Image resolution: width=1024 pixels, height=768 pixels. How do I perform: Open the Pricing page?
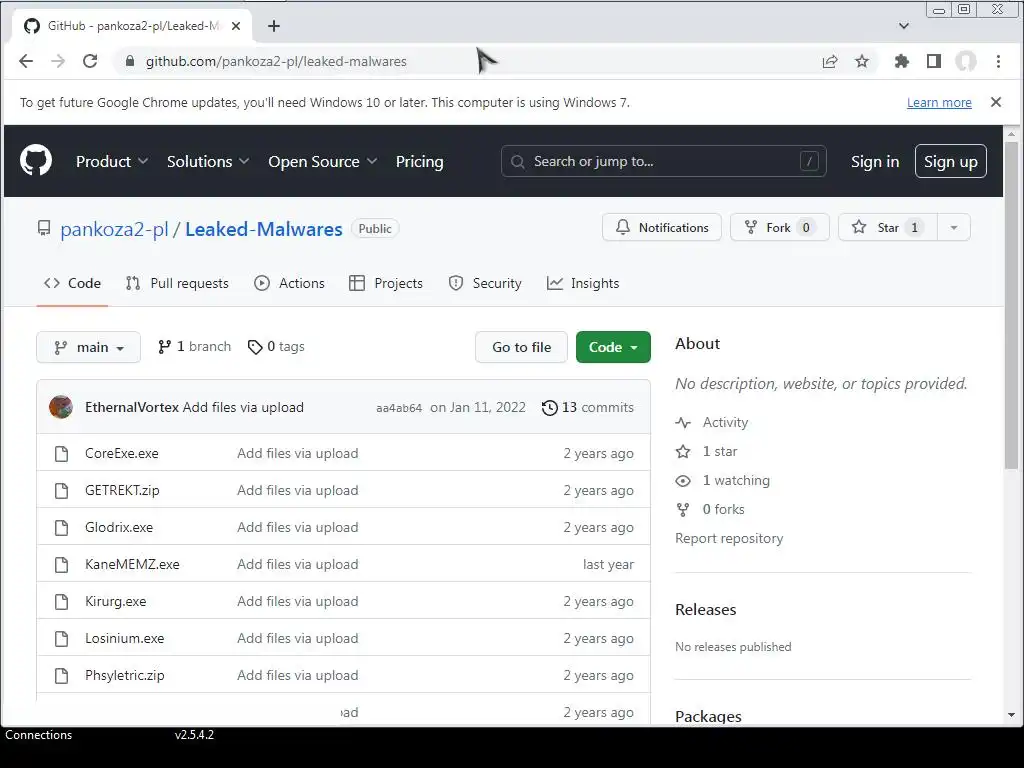pyautogui.click(x=419, y=161)
